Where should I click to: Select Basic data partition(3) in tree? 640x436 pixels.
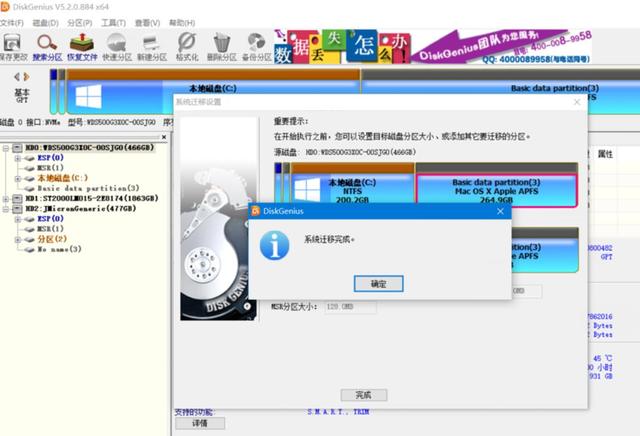coord(88,188)
